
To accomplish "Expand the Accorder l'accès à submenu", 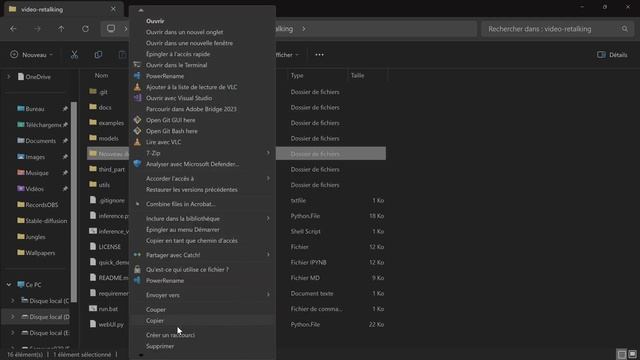I will click(268, 178).
